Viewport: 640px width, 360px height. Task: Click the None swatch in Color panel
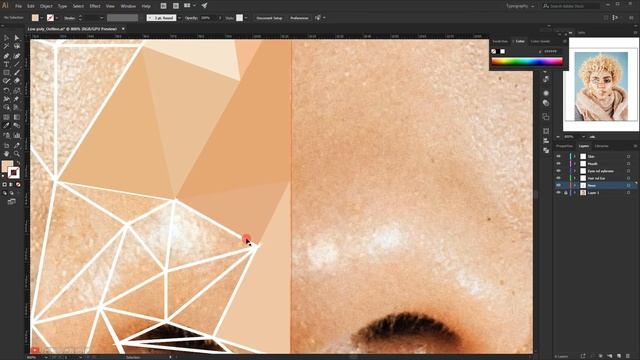(493, 51)
